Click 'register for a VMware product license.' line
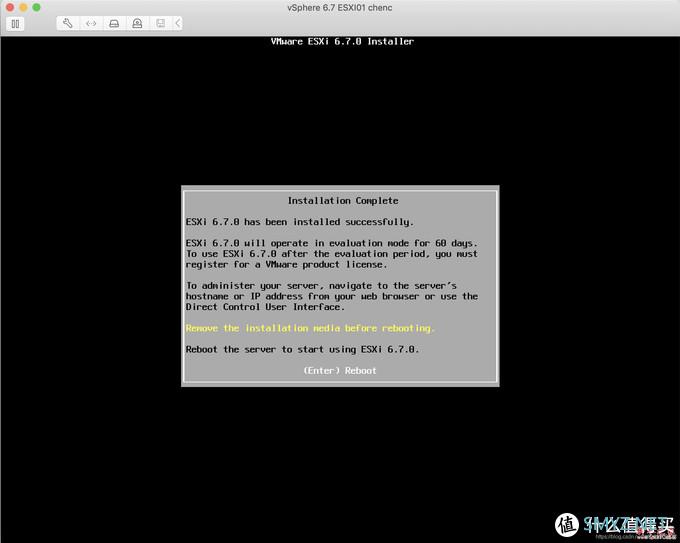 286,265
